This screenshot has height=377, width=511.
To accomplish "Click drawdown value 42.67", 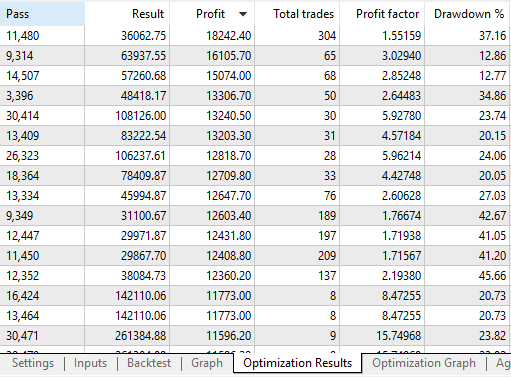I will pyautogui.click(x=493, y=216).
